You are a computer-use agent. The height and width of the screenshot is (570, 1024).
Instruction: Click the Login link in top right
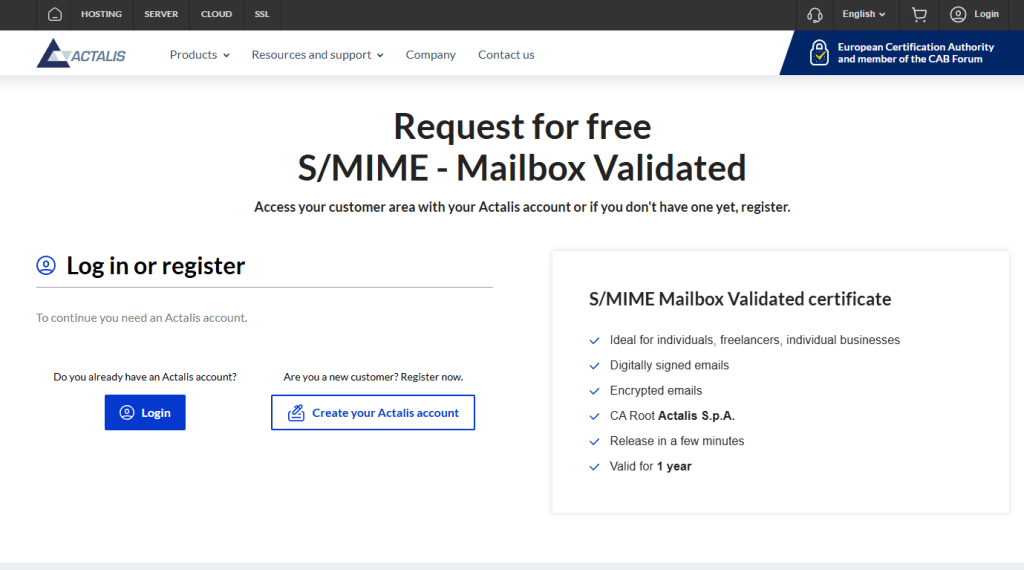[x=986, y=15]
